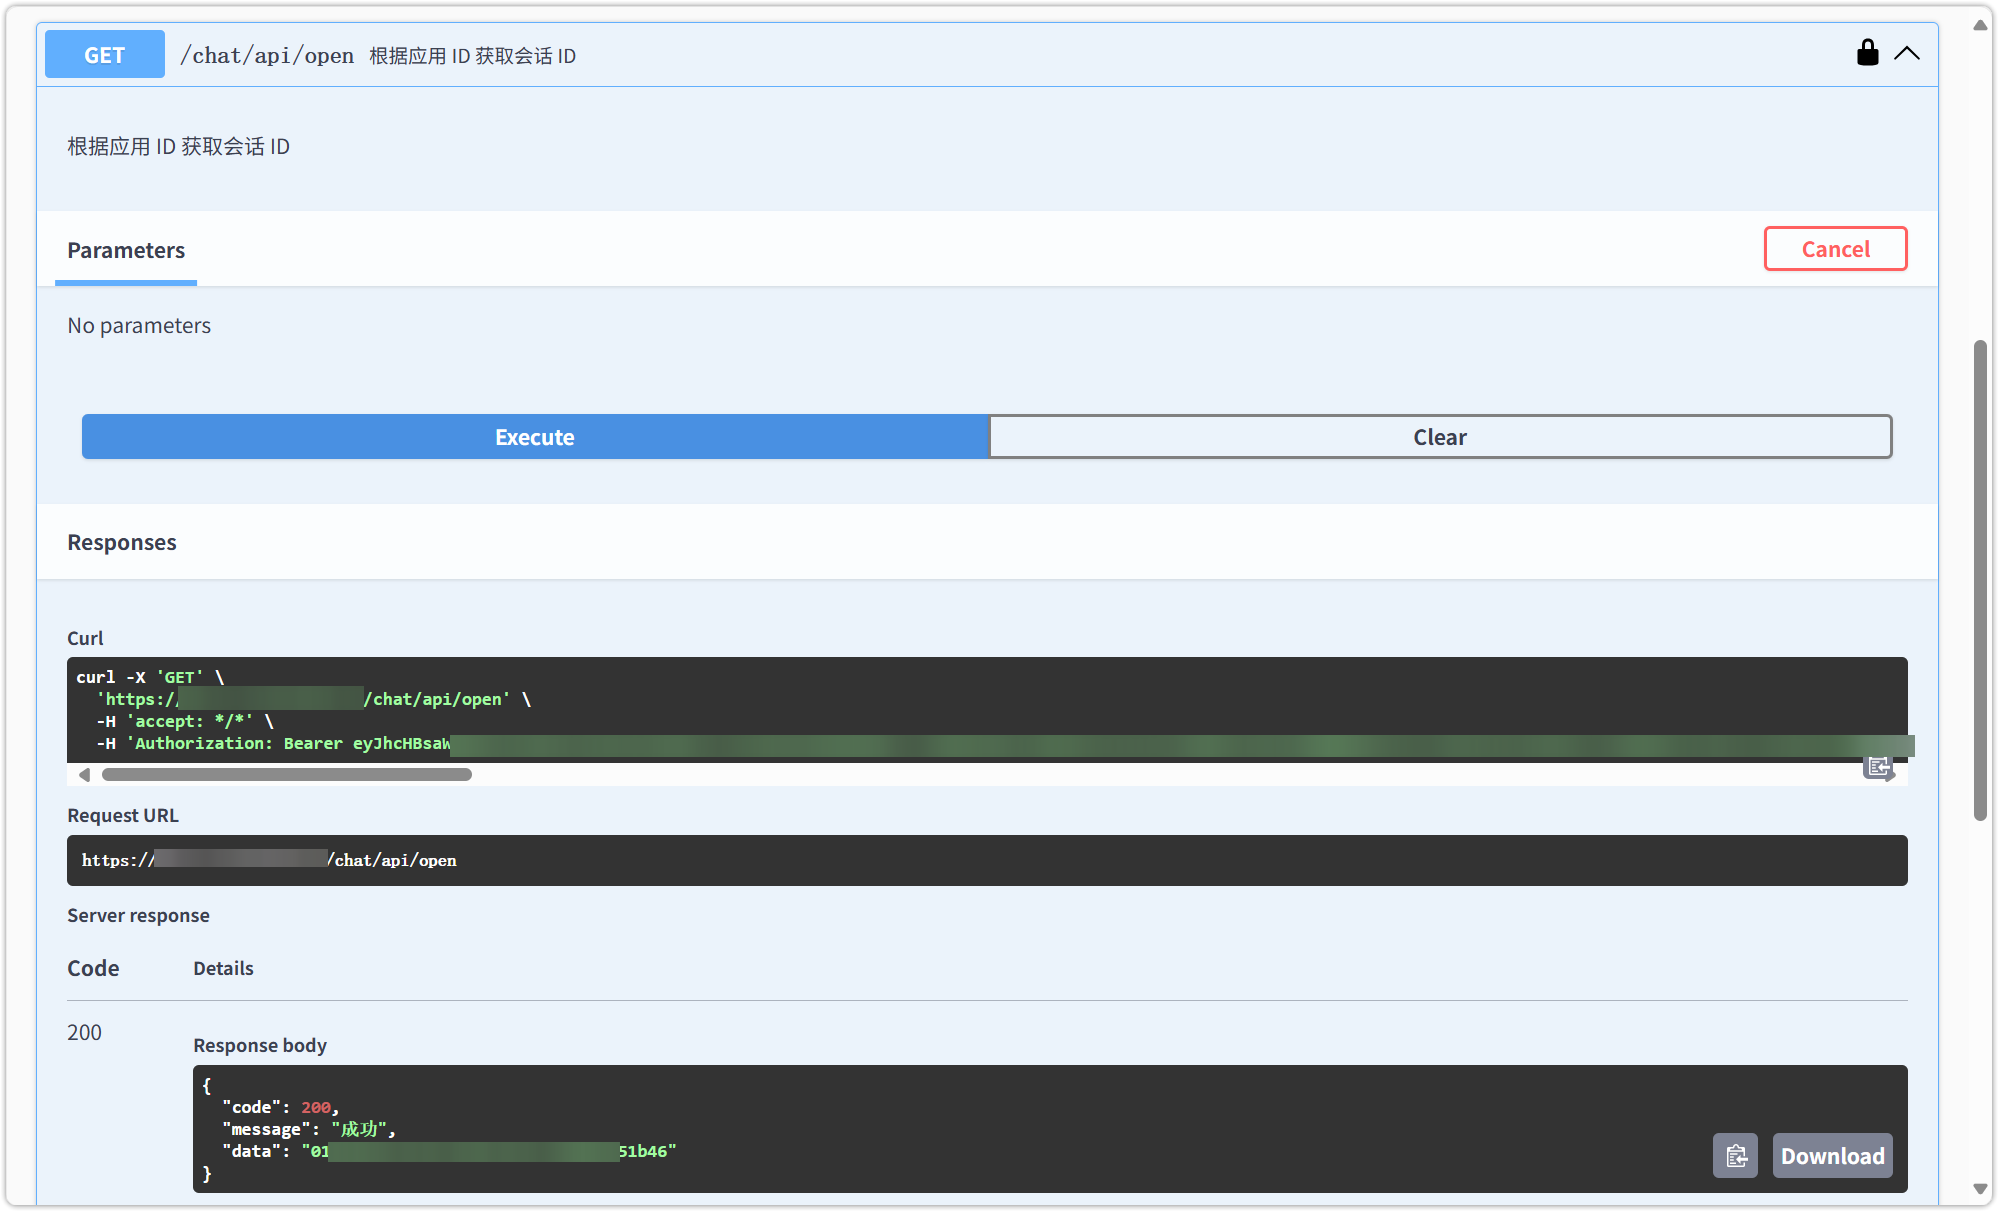Copy the curl command to clipboard
Image resolution: width=1998 pixels, height=1211 pixels.
click(1878, 767)
